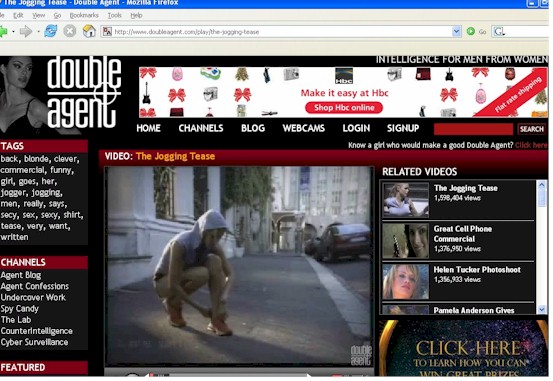Open BLOG in site navigation
This screenshot has height=381, width=553.
(253, 128)
